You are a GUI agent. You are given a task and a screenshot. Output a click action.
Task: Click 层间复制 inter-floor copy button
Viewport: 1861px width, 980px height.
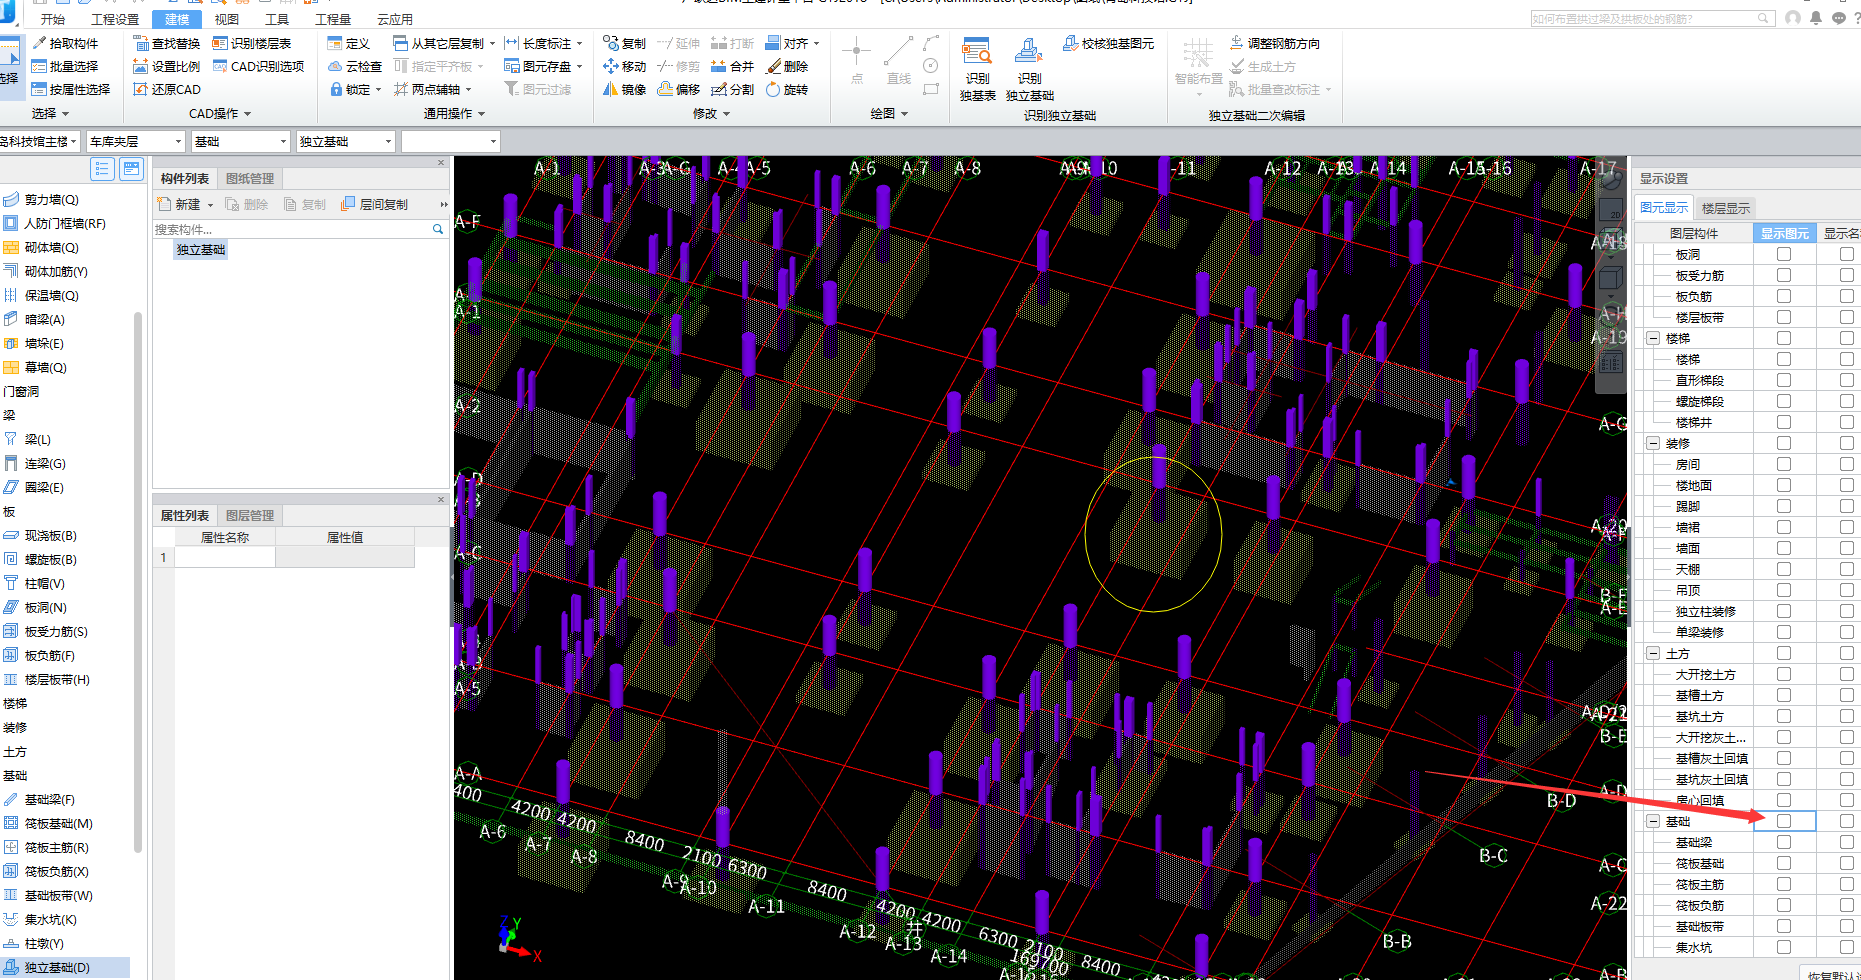pos(375,204)
